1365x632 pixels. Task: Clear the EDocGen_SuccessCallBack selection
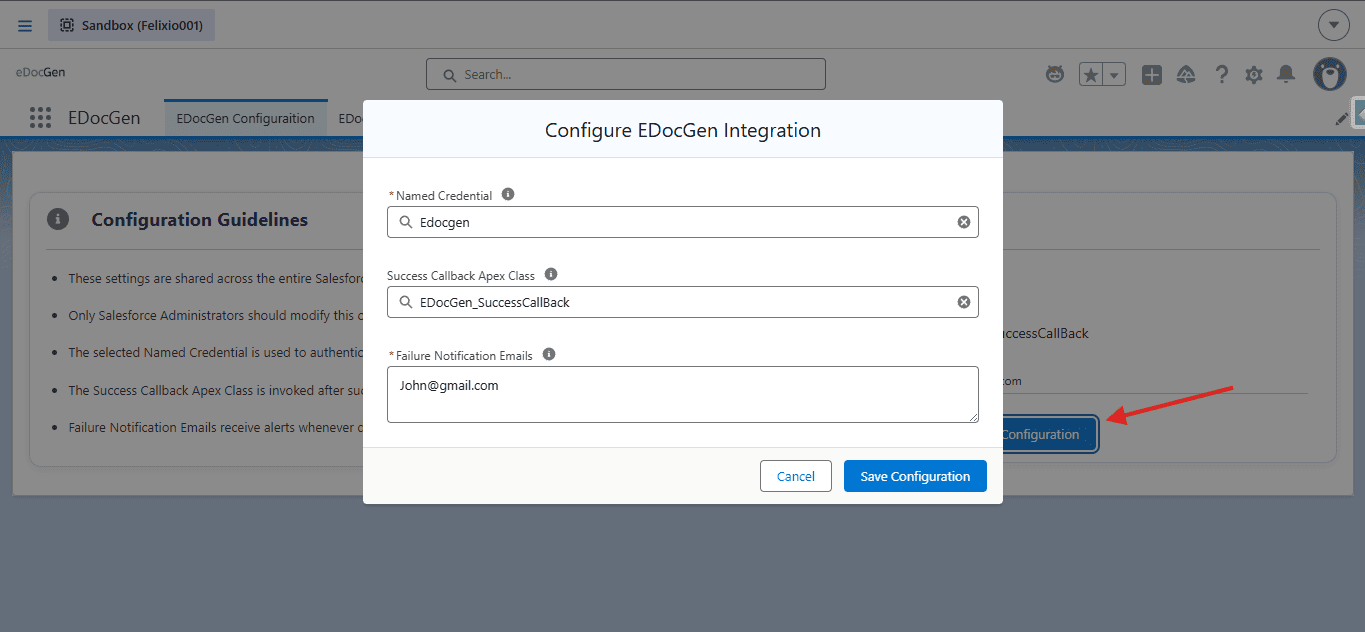964,302
